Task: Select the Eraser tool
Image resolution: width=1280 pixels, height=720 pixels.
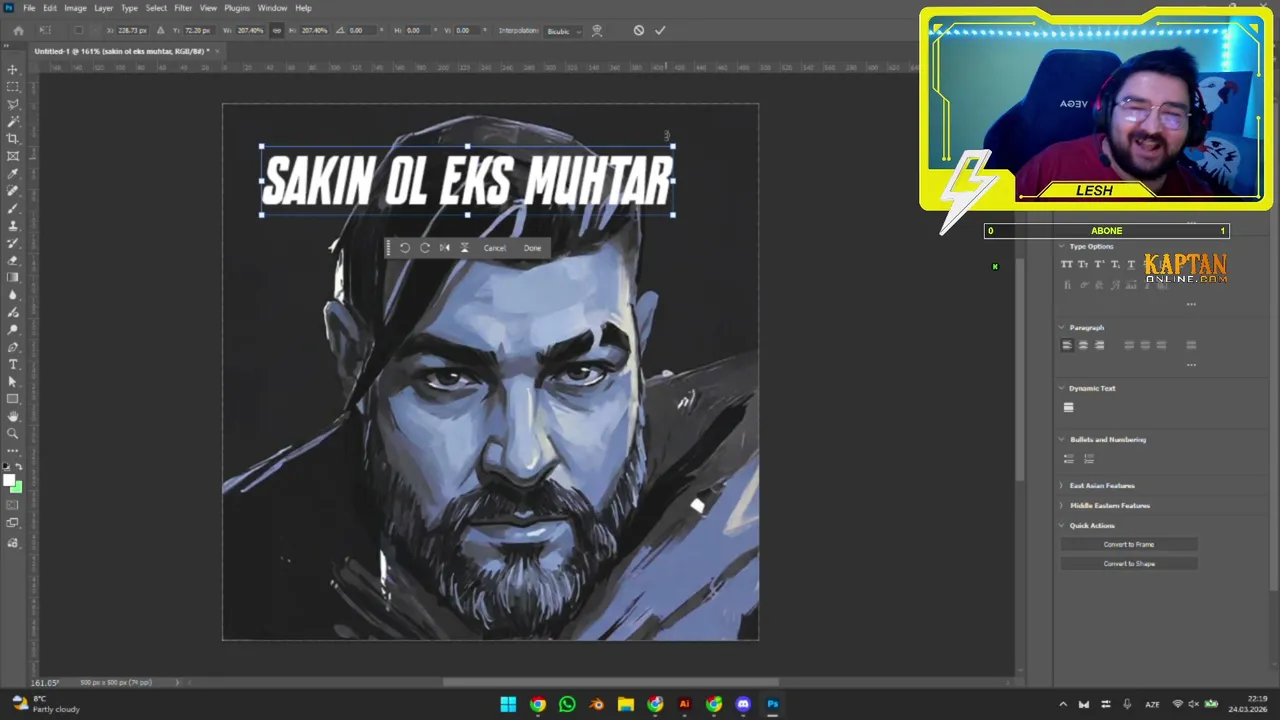Action: point(13,260)
